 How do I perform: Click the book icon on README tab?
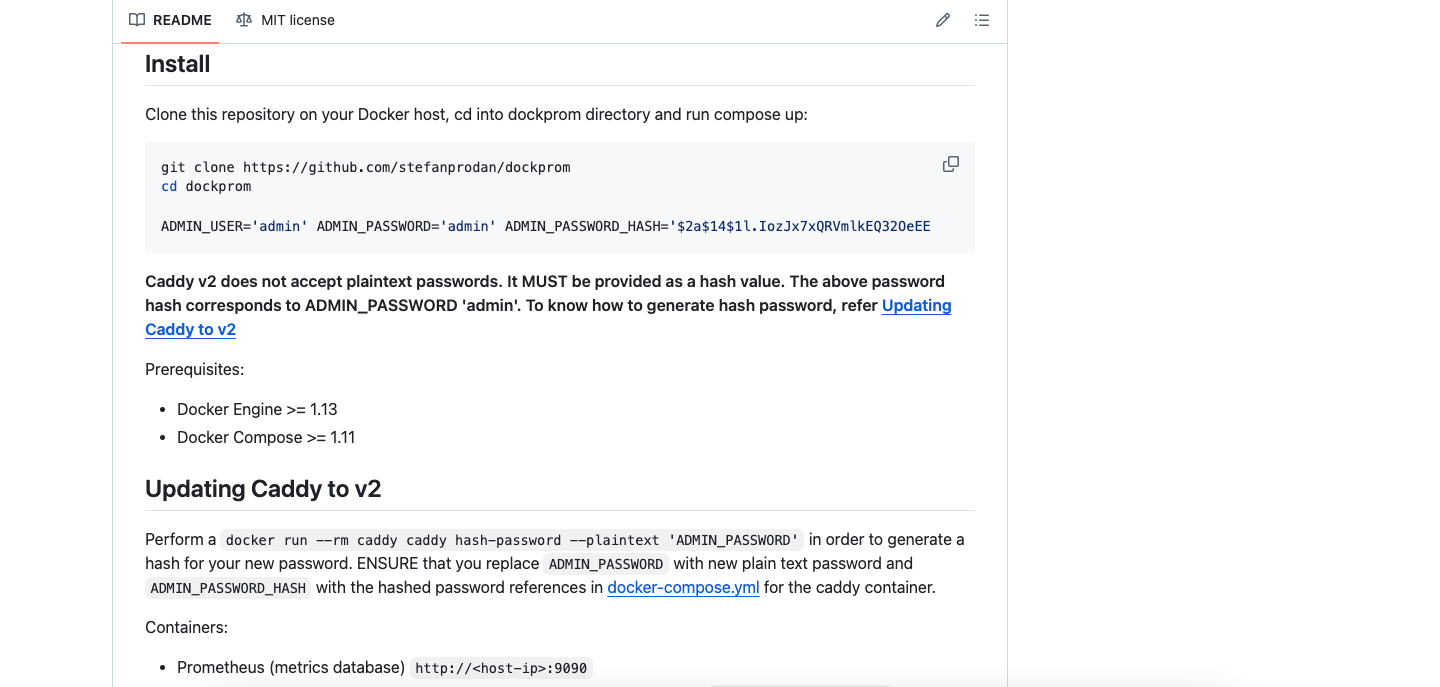coord(137,20)
